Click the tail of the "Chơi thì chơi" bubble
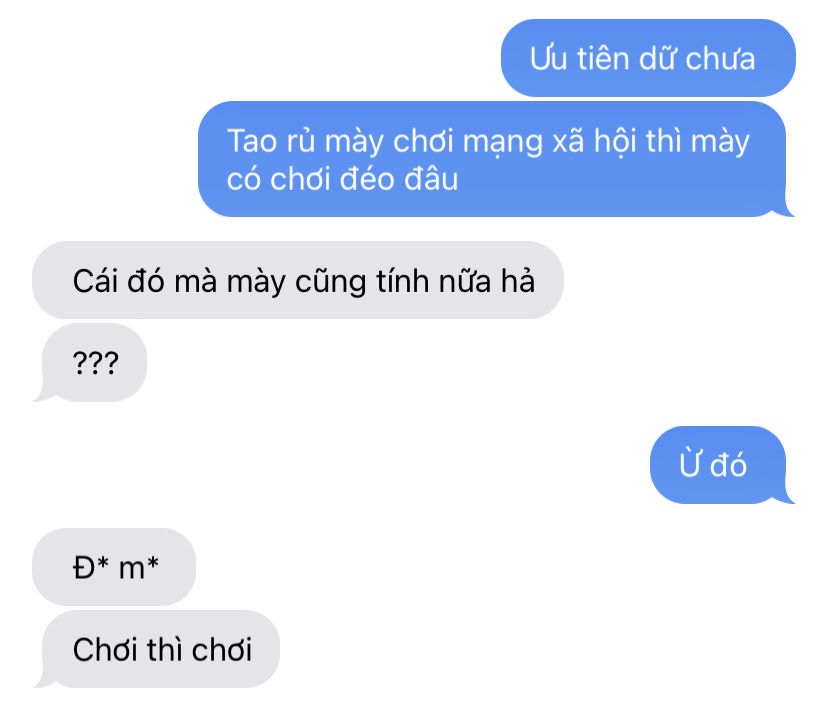This screenshot has height=704, width=828. tap(41, 681)
